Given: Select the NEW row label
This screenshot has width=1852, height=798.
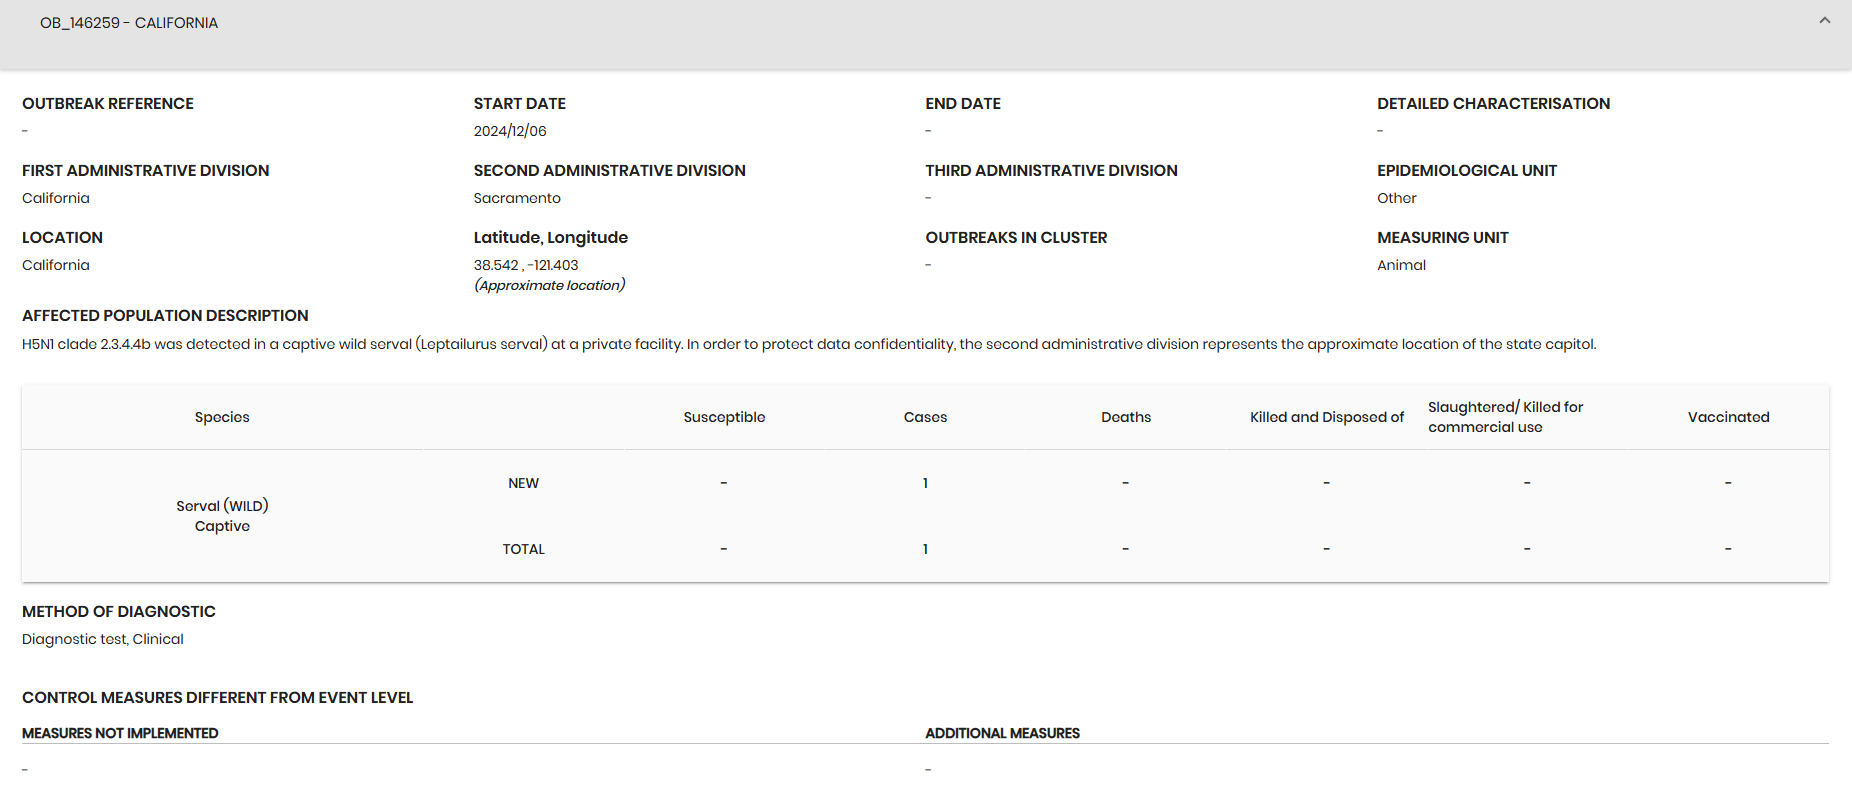Looking at the screenshot, I should (x=523, y=483).
